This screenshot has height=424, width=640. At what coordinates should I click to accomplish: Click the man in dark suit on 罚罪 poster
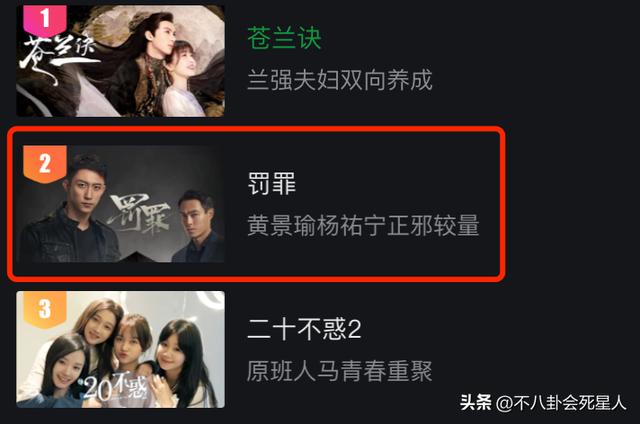(x=198, y=226)
